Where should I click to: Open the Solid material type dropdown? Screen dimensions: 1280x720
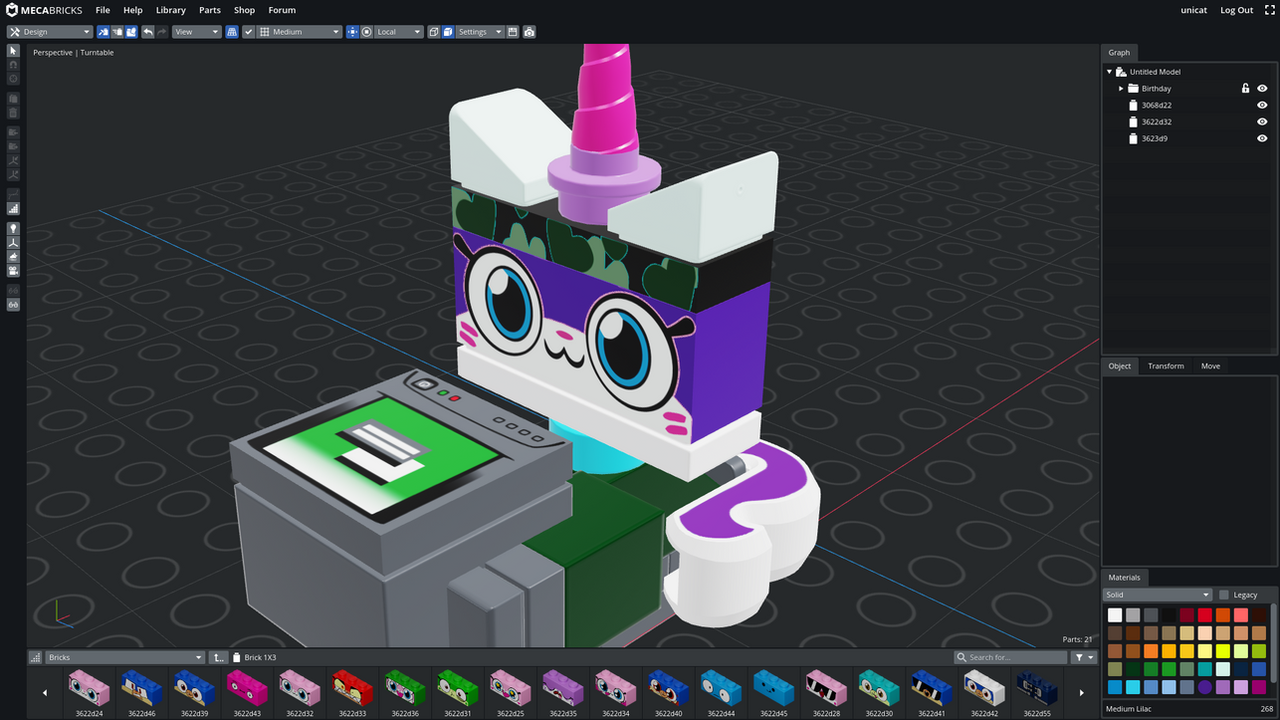1157,595
